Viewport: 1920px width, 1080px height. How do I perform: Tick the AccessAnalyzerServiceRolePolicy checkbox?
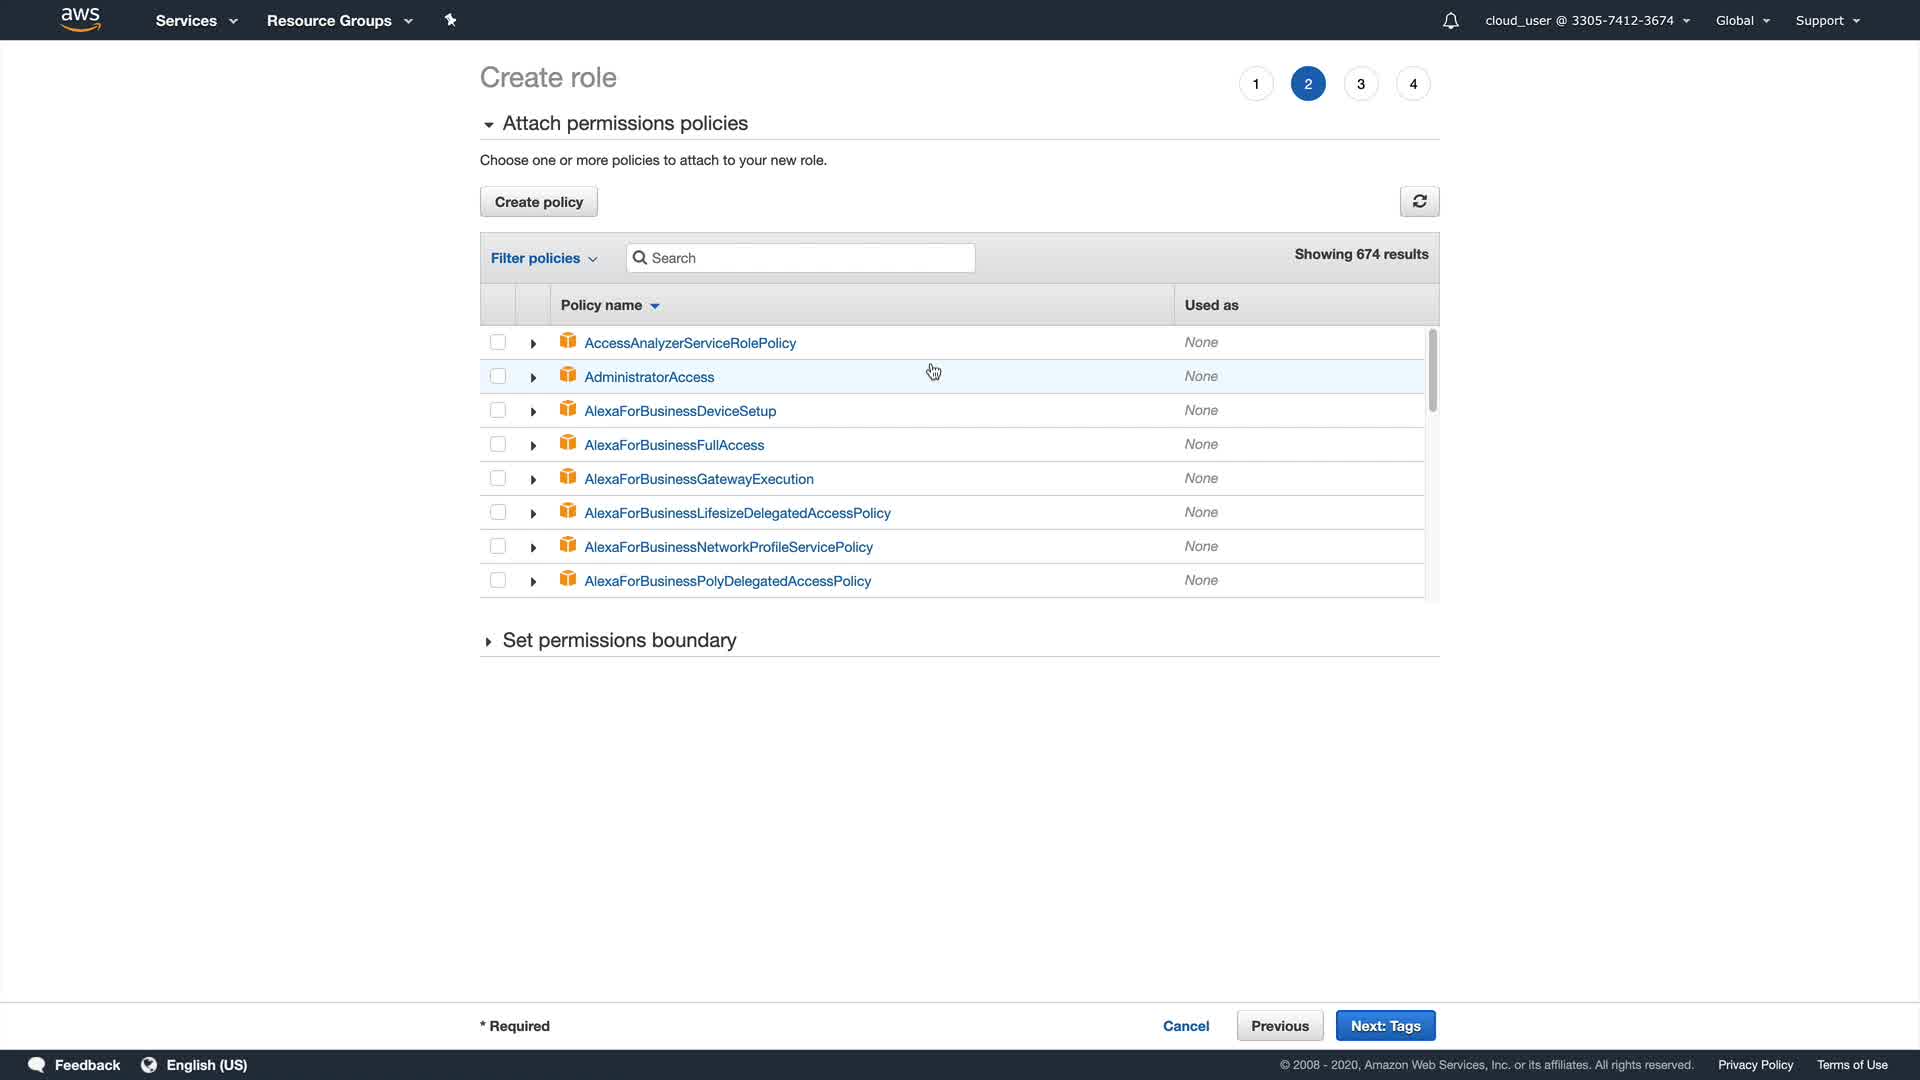point(497,342)
